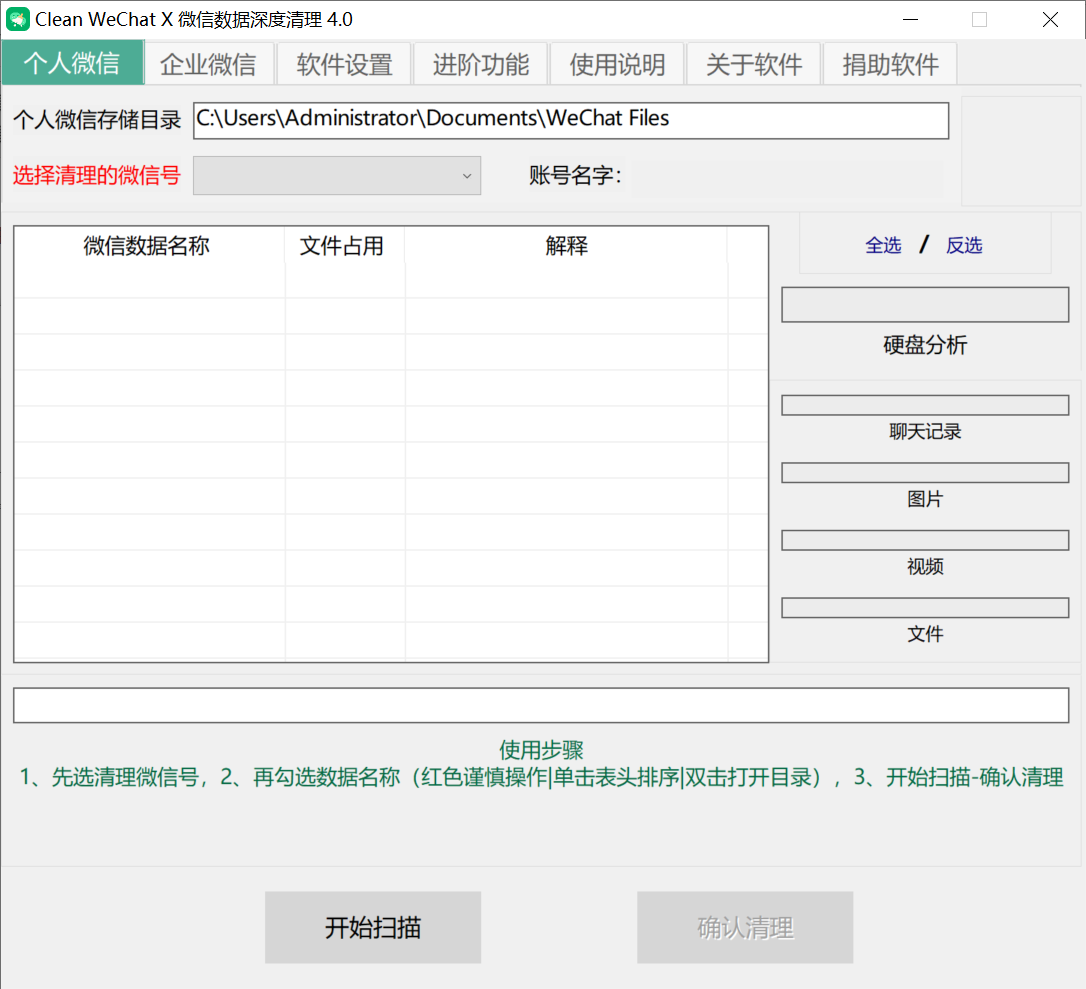Select the 个人微信 tab
Screen dimensions: 1086x989
pos(72,64)
